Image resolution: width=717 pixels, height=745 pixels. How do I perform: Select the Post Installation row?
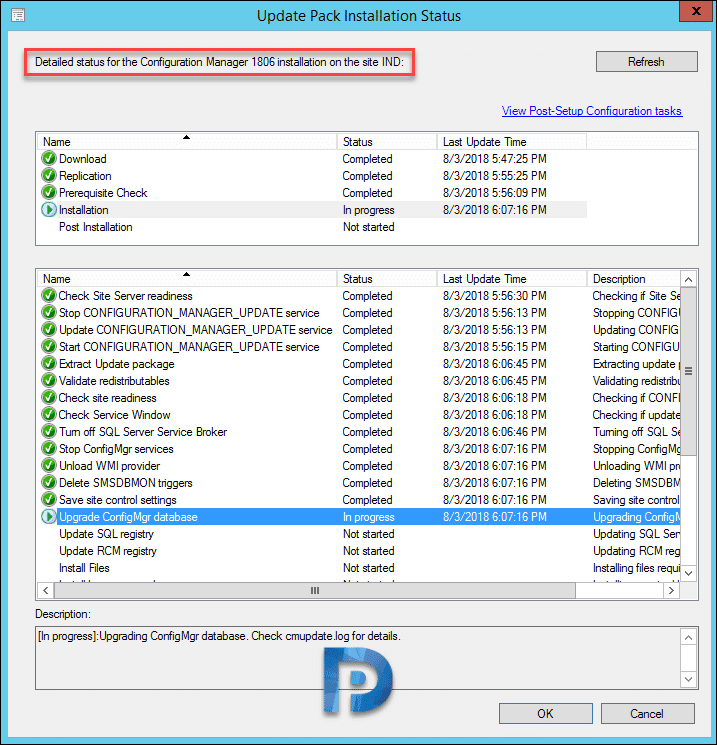(x=312, y=227)
